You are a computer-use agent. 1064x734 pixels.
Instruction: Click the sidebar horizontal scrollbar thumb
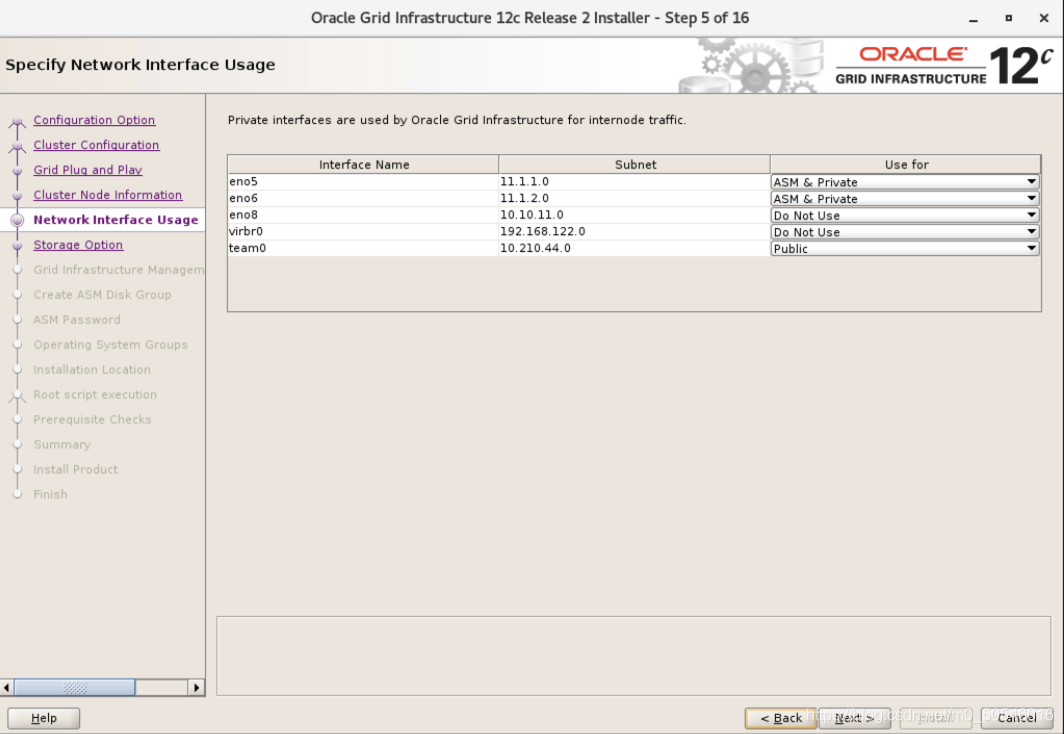click(x=75, y=687)
